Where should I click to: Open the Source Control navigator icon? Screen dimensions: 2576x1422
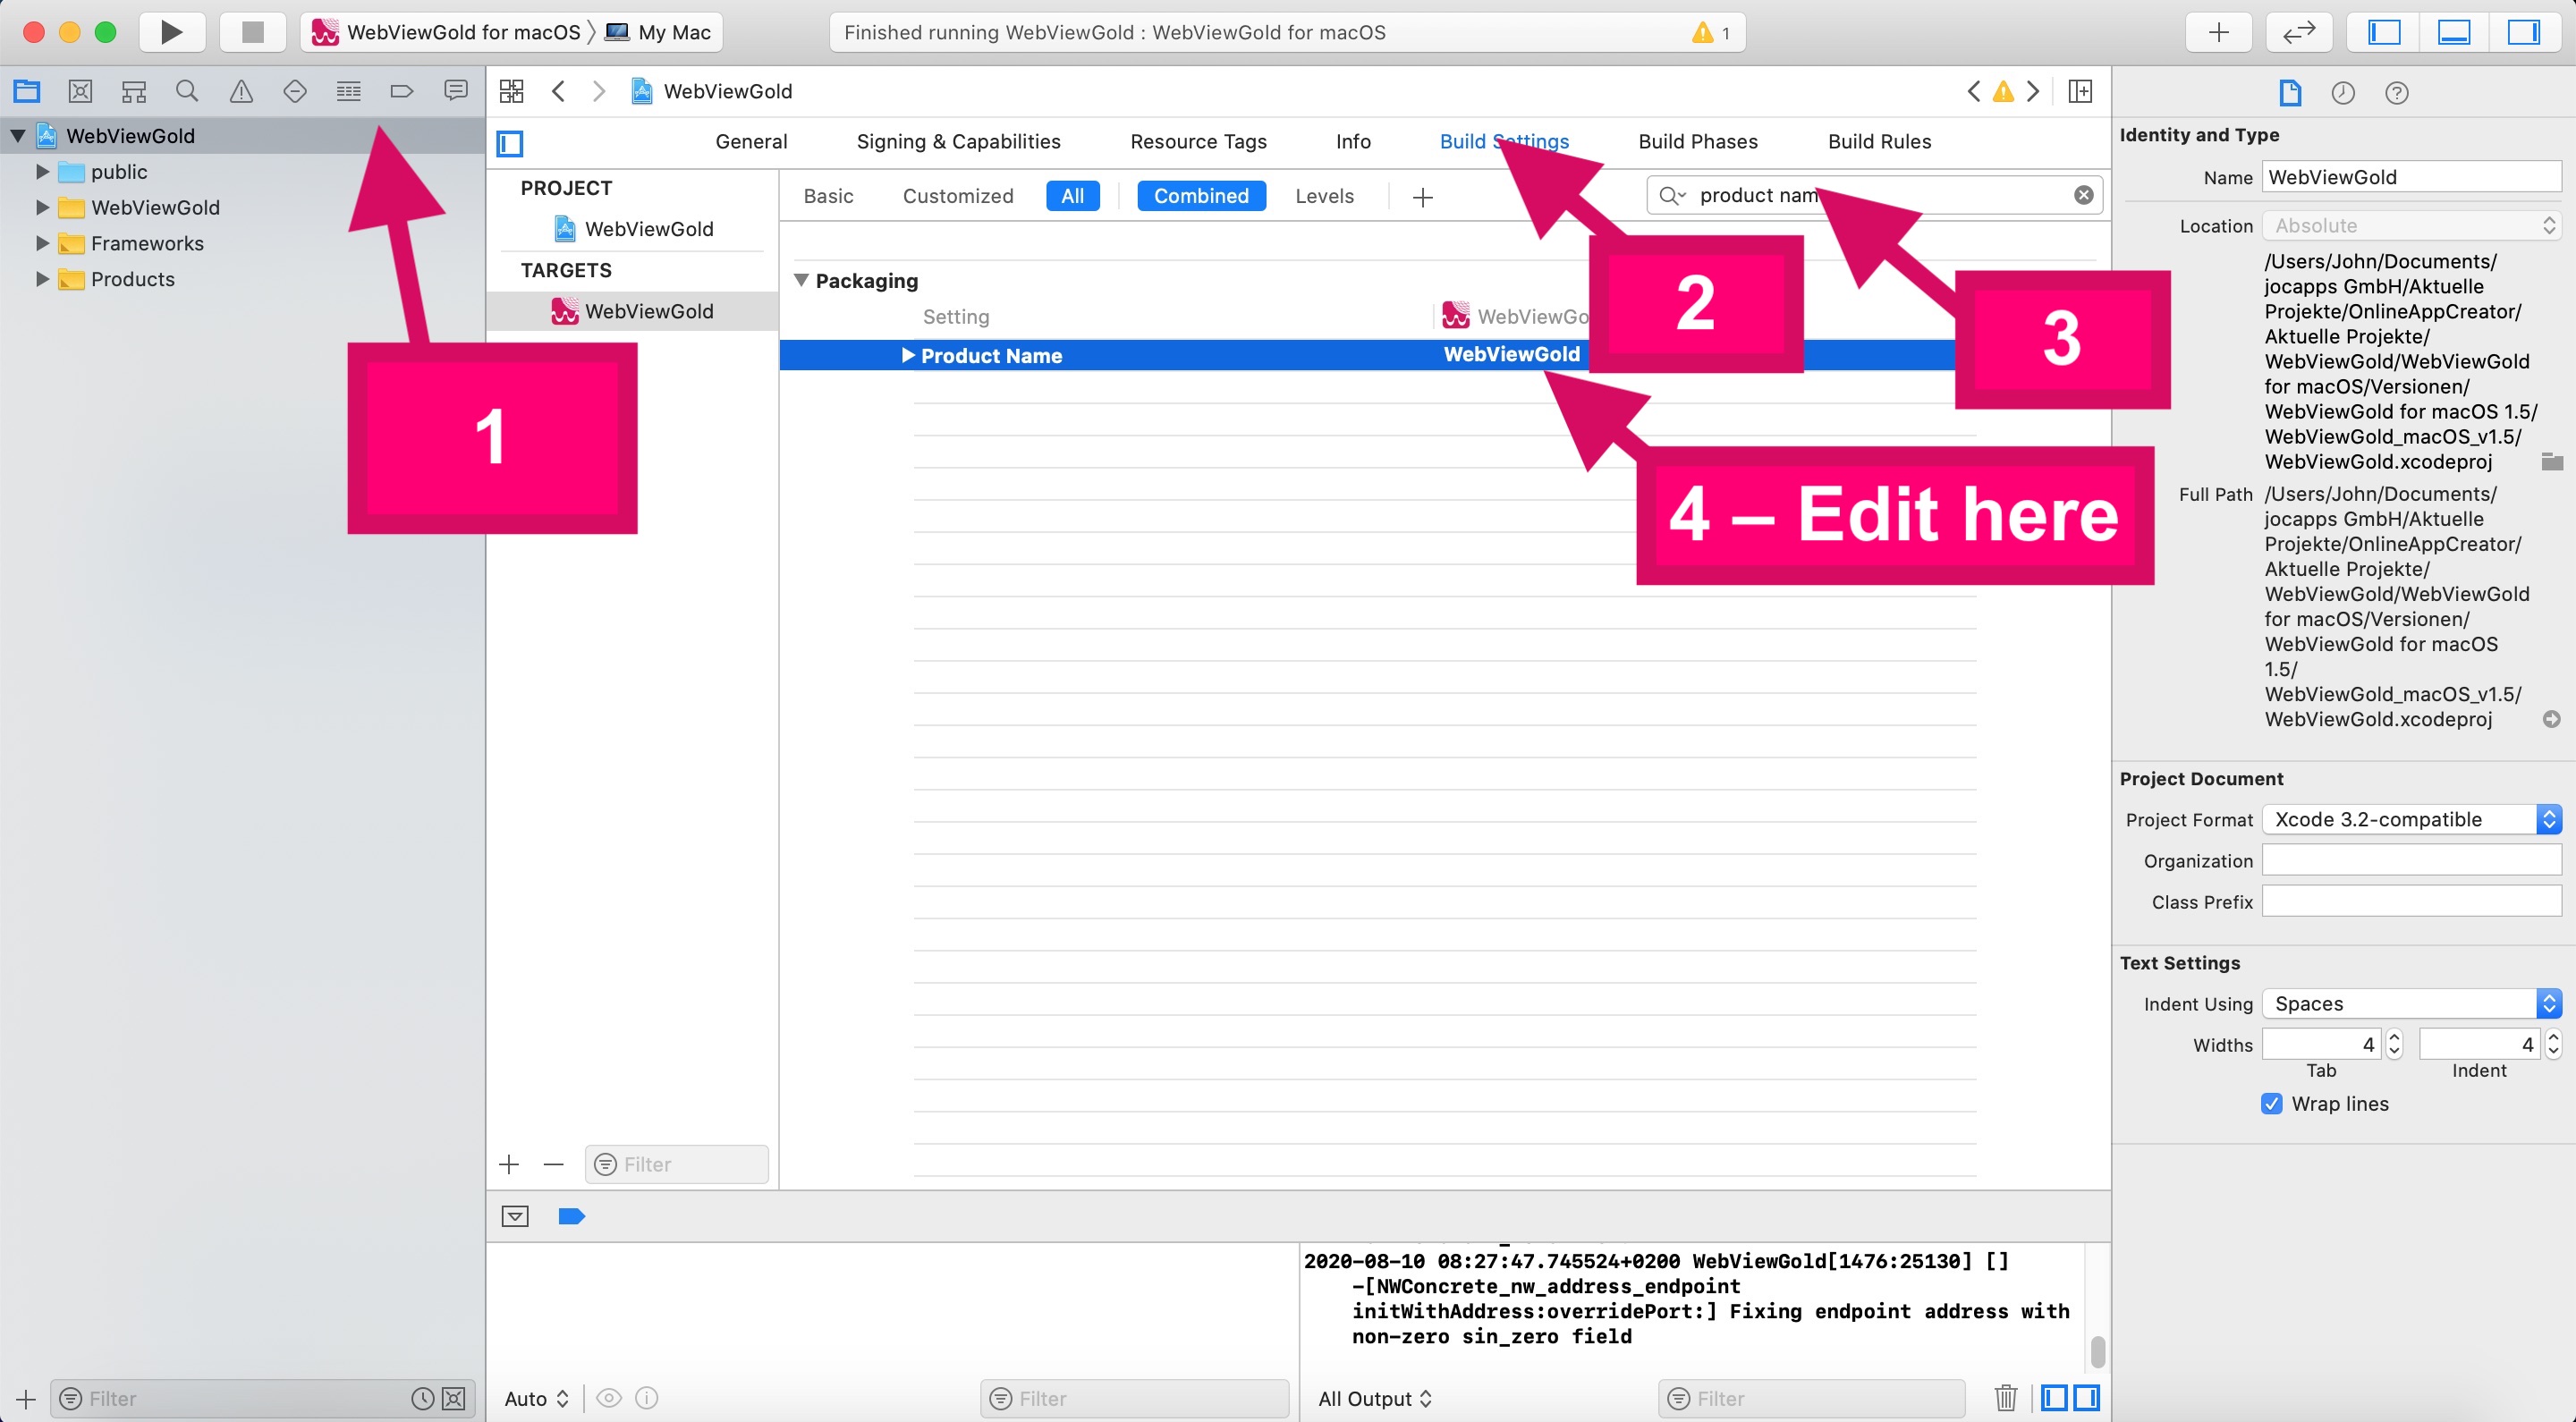coord(80,92)
